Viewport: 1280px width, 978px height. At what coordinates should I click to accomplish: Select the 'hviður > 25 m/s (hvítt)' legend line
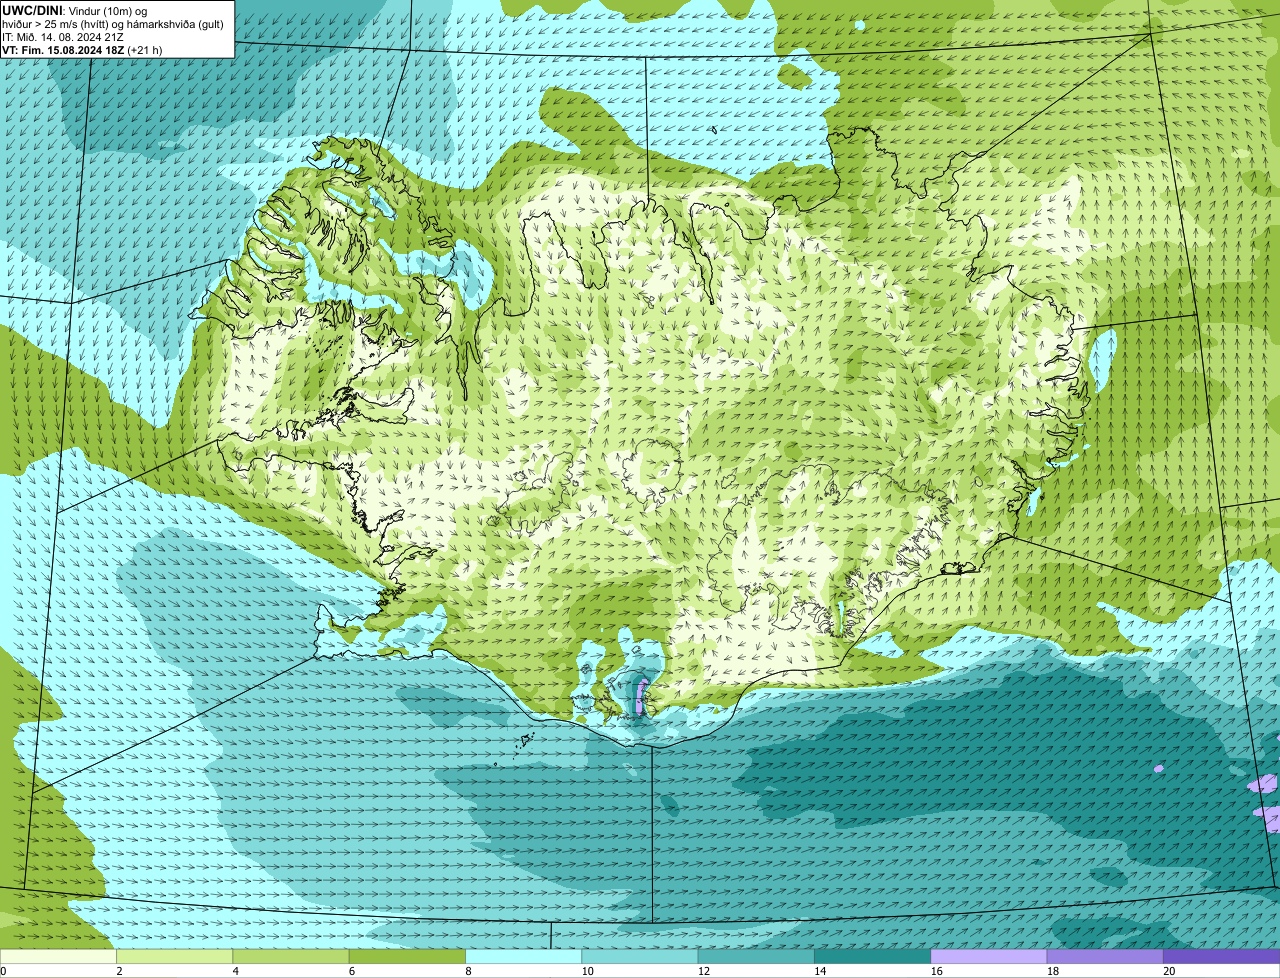113,24
